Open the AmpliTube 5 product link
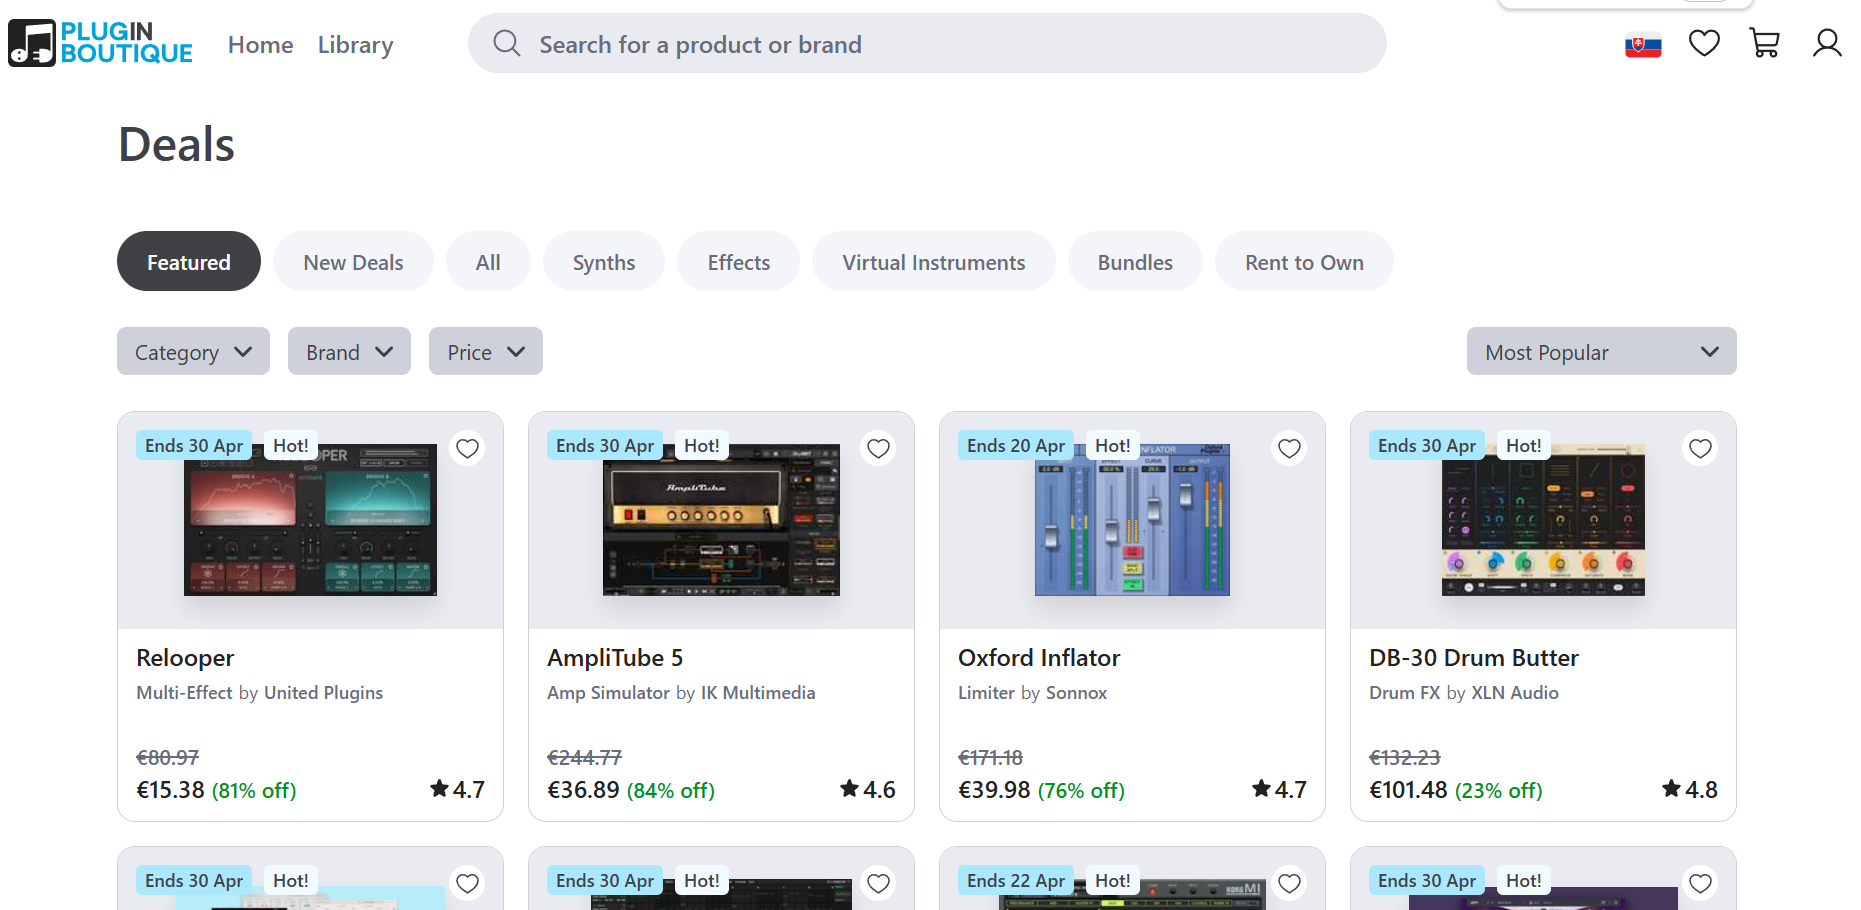1861x910 pixels. pos(615,657)
